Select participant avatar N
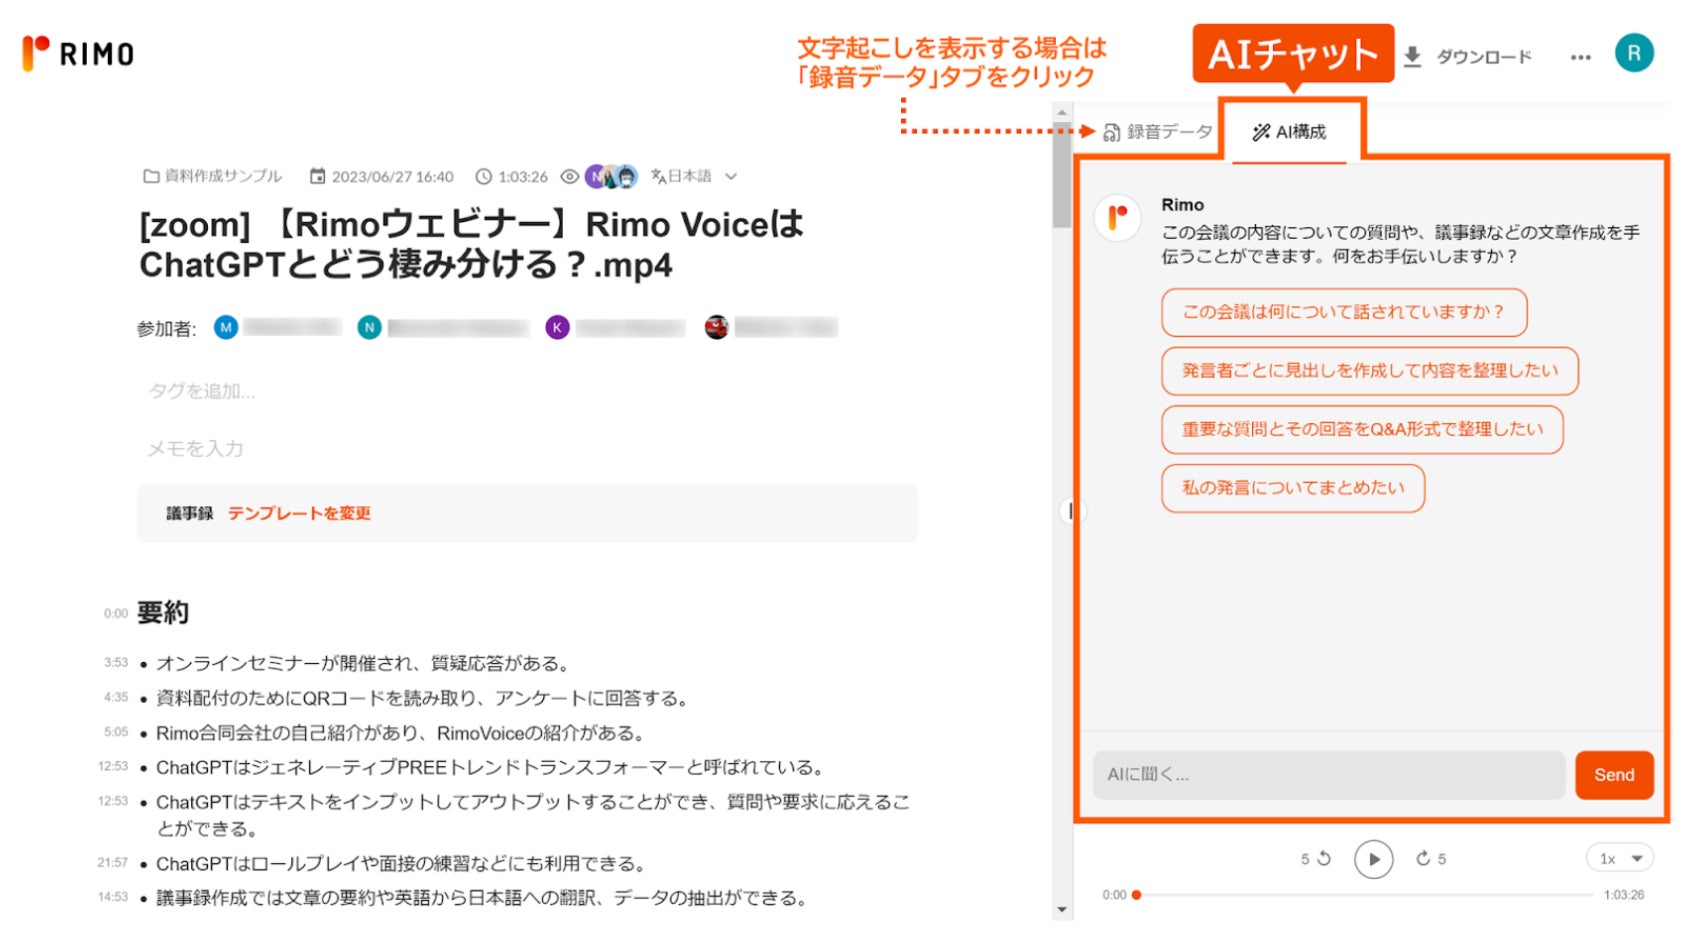 369,327
